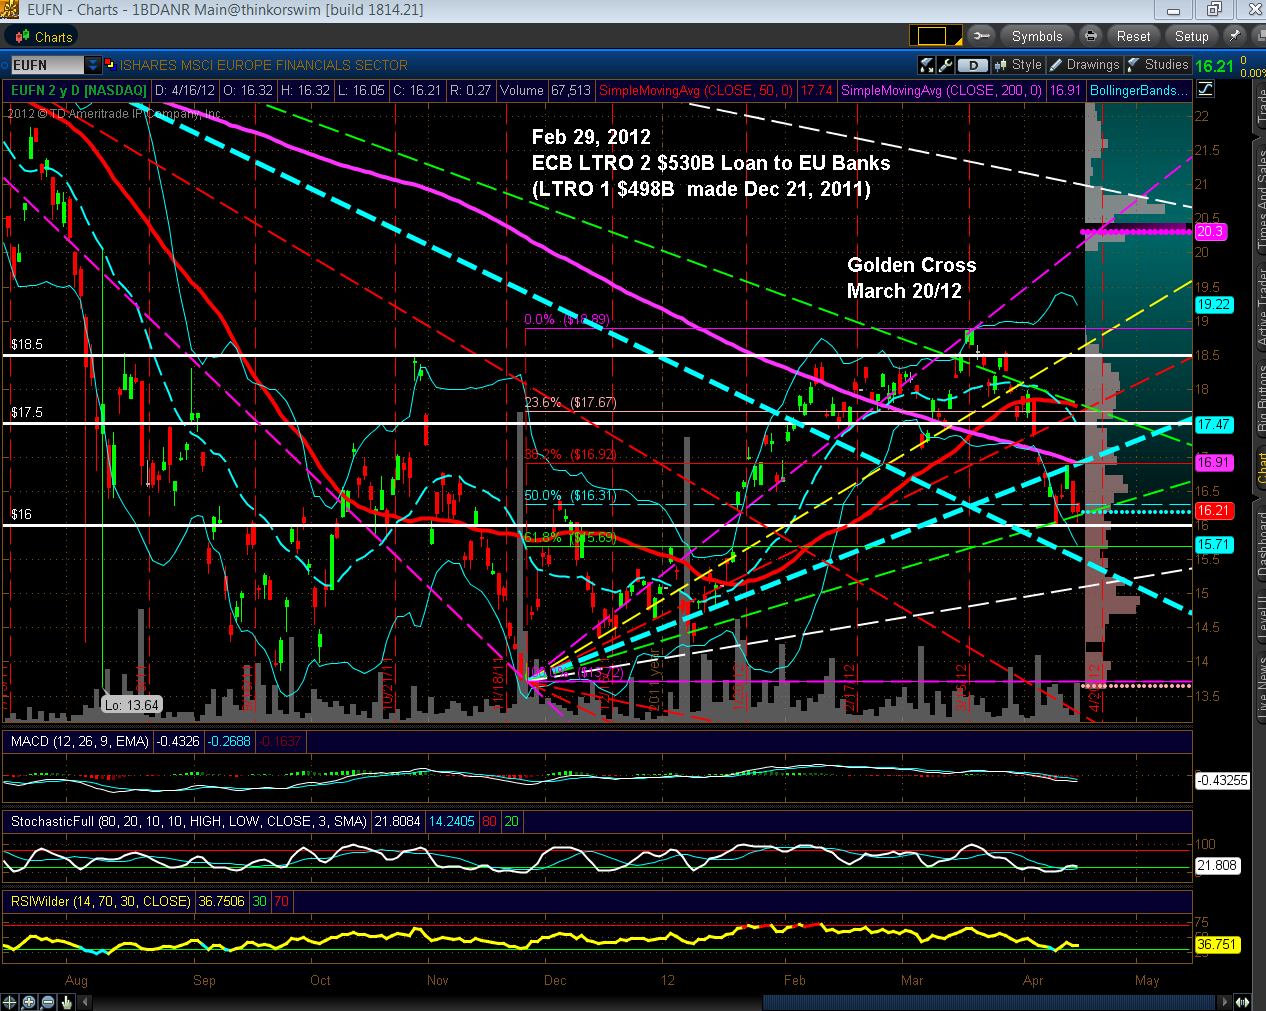This screenshot has height=1011, width=1266.
Task: Open the Style menu
Action: (x=1018, y=65)
